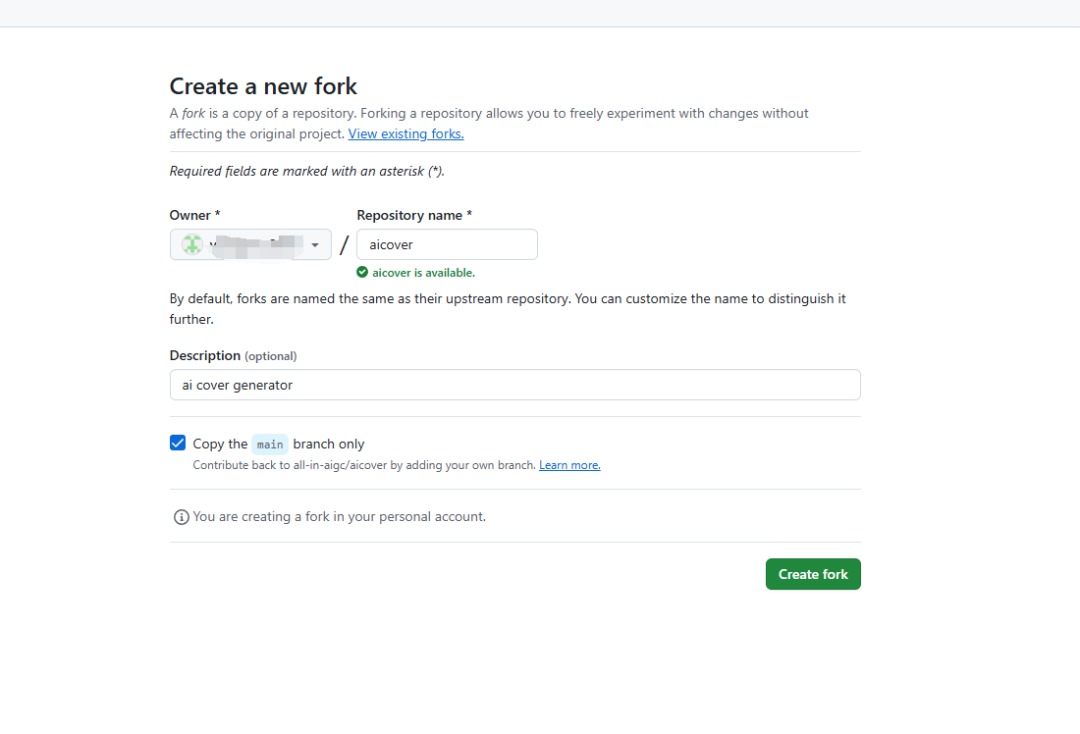The height and width of the screenshot is (734, 1080).
Task: Open the Owner dropdown caret
Action: click(315, 245)
